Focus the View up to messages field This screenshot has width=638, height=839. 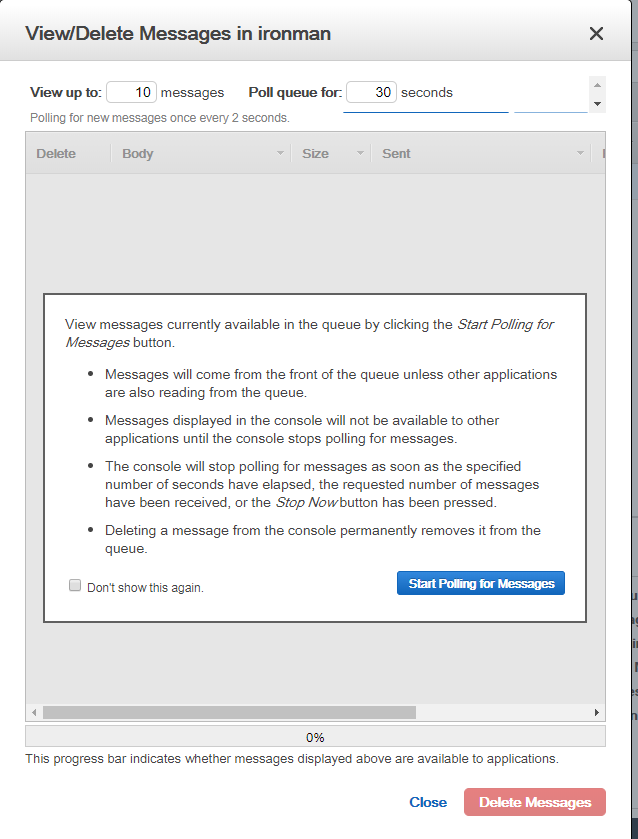(x=131, y=92)
